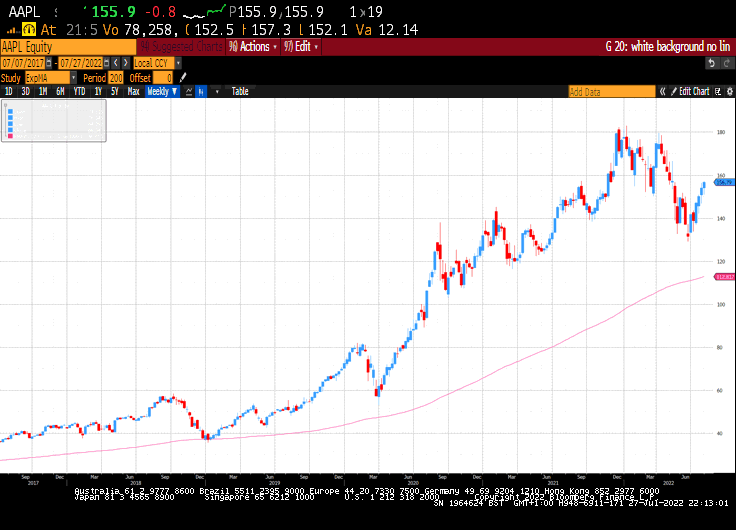The image size is (736, 530).
Task: Click the 180 price axis label
Action: tap(721, 132)
